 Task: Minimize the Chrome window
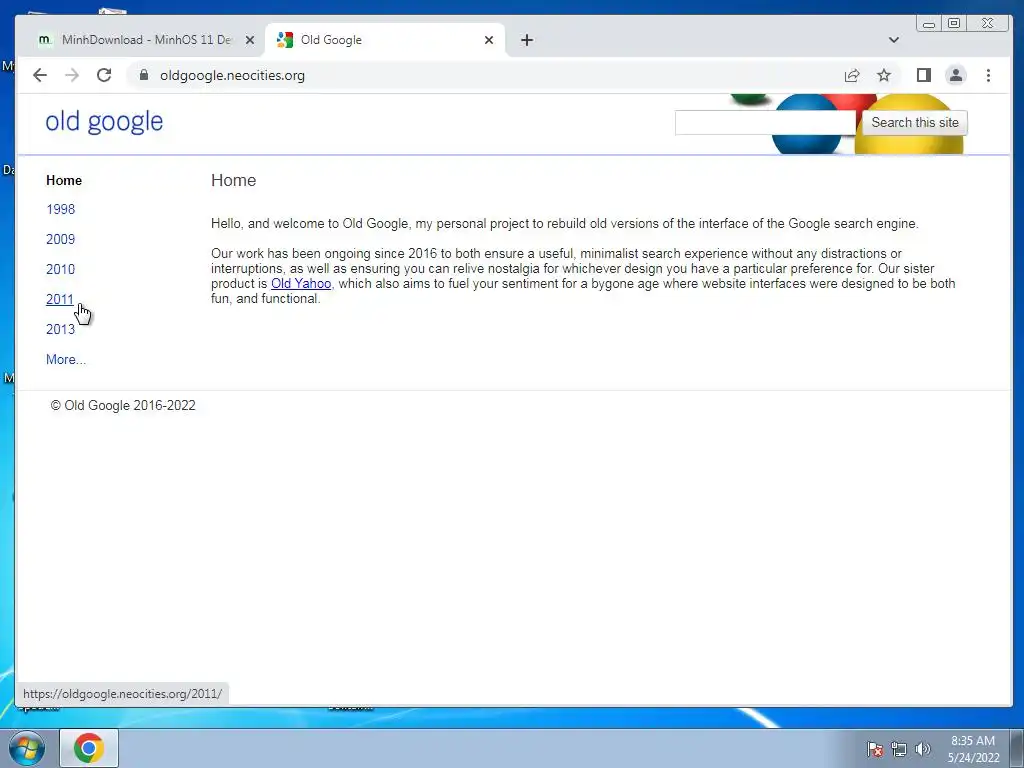pos(929,24)
